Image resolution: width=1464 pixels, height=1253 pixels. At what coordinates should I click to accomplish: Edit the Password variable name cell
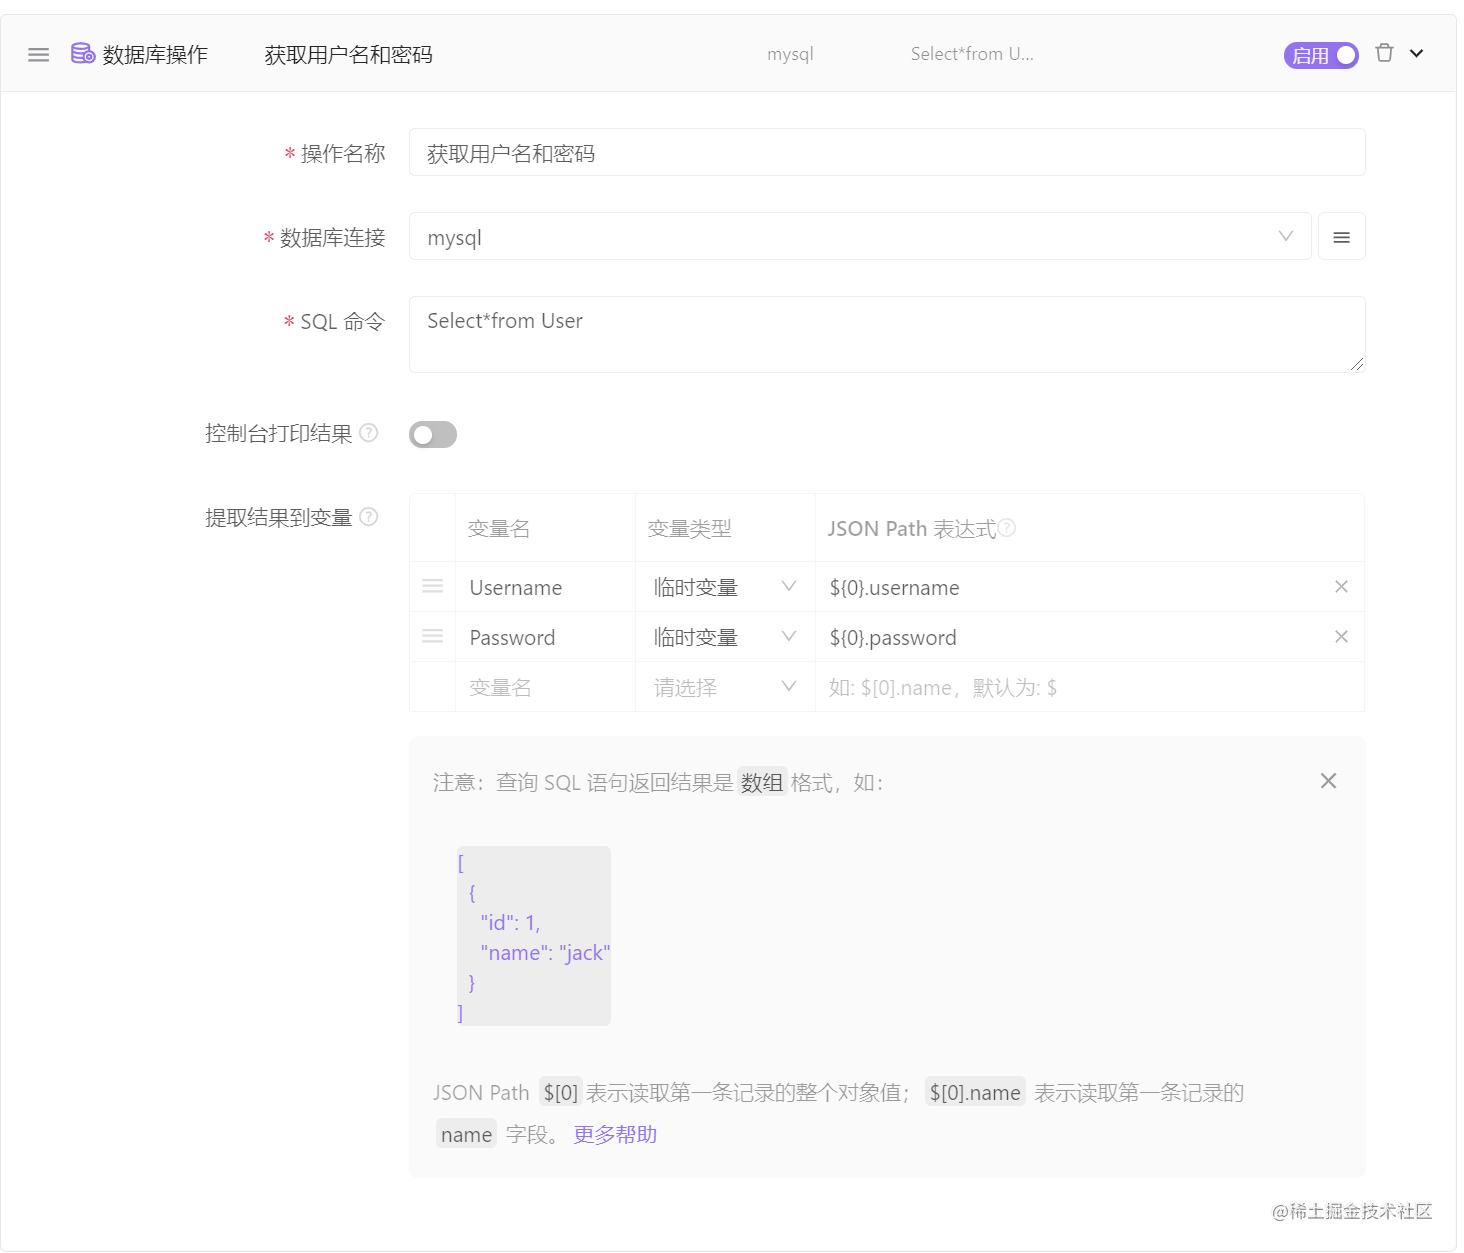(x=545, y=637)
